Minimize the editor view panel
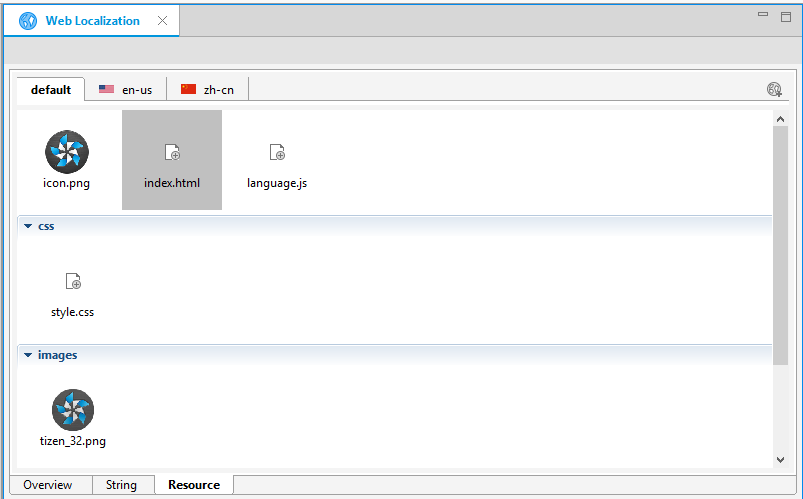 tap(762, 15)
